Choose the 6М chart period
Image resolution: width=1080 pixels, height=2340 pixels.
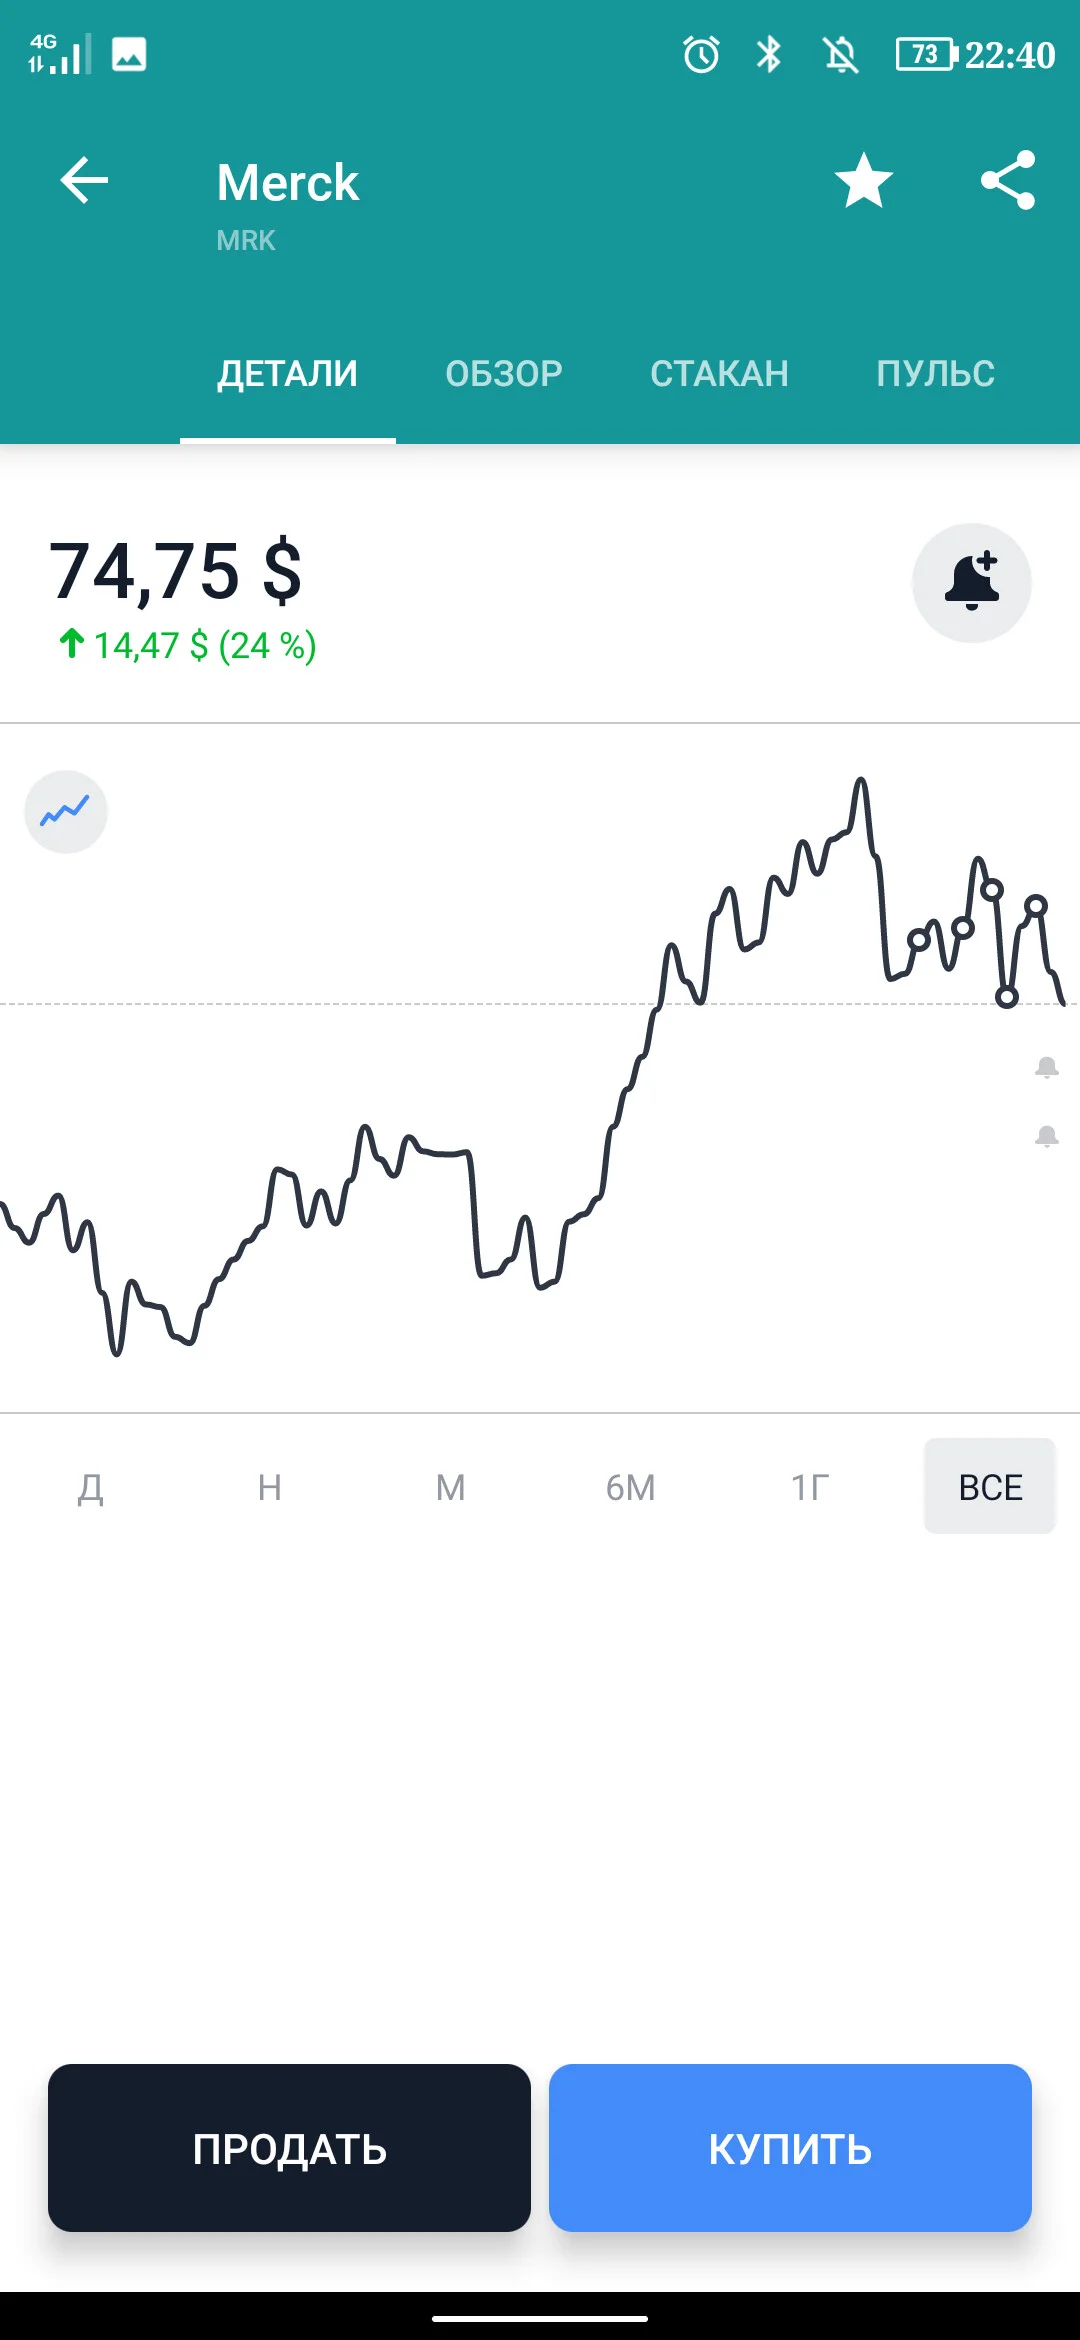[x=631, y=1487]
